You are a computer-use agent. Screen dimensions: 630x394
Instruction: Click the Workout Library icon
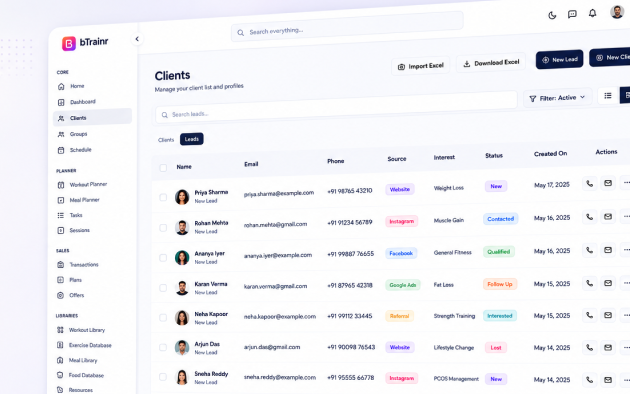pyautogui.click(x=60, y=330)
